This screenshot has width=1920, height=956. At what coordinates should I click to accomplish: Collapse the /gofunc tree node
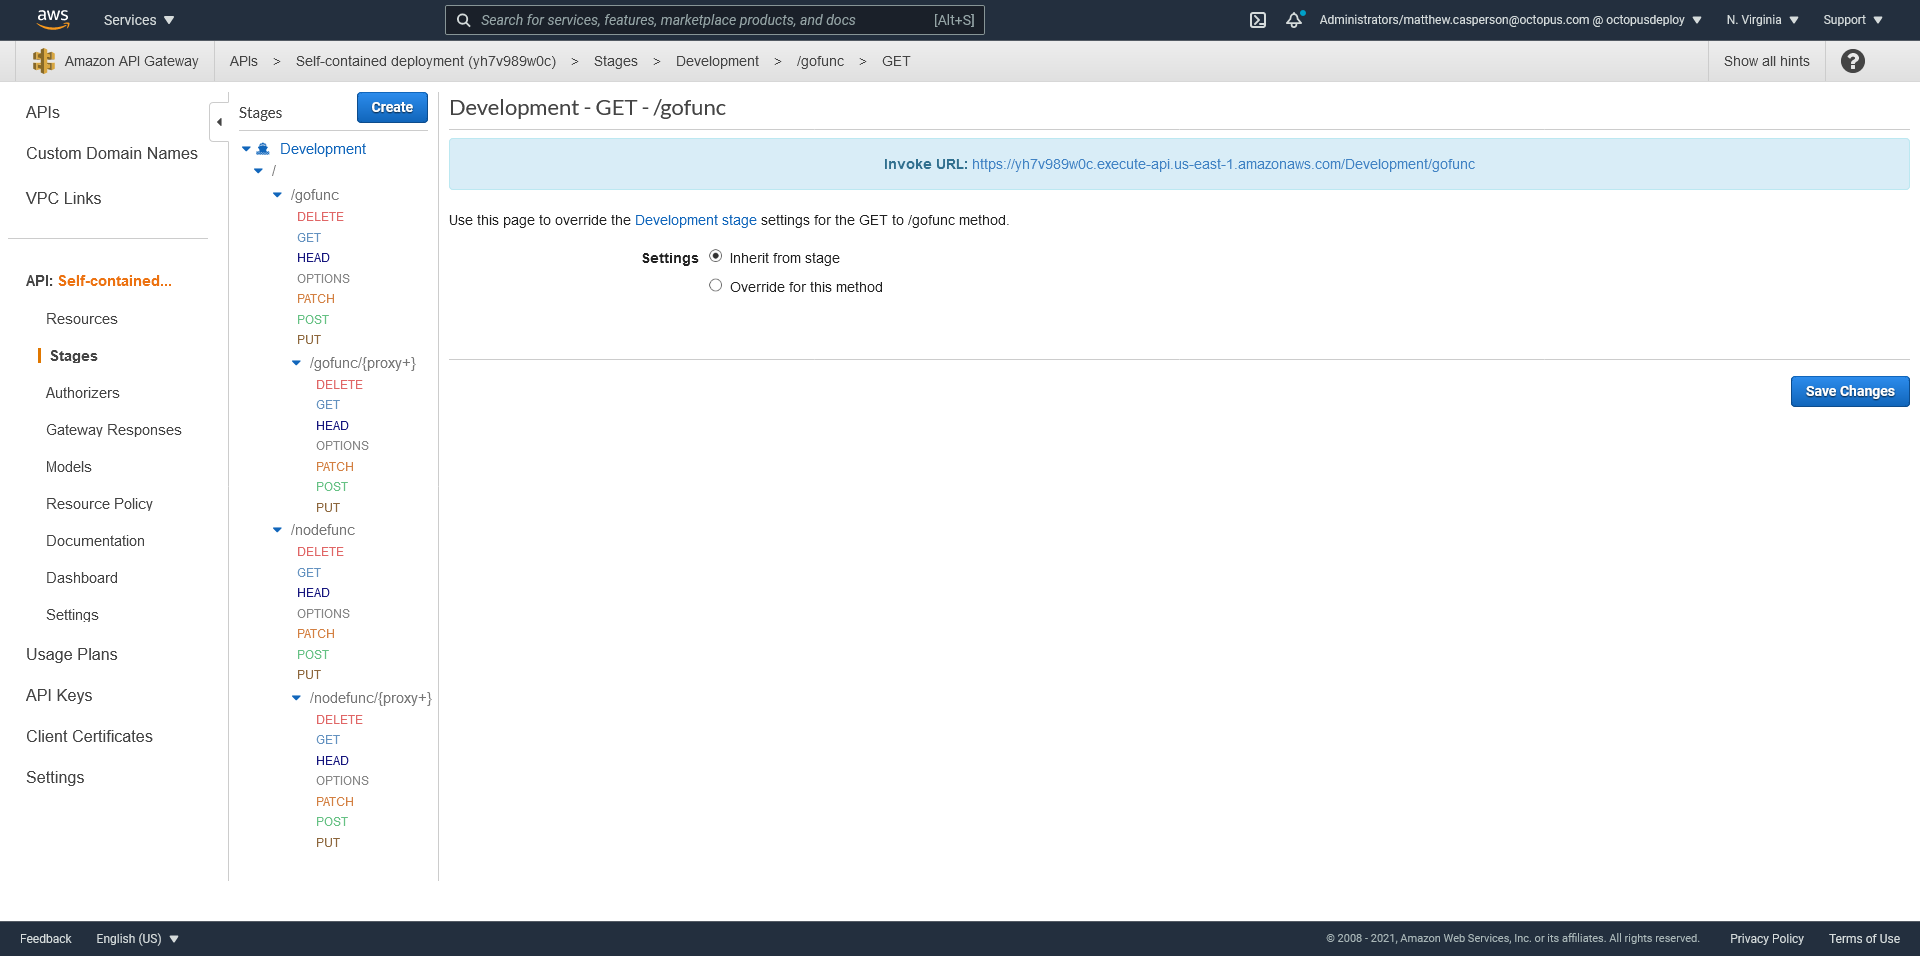pyautogui.click(x=277, y=195)
